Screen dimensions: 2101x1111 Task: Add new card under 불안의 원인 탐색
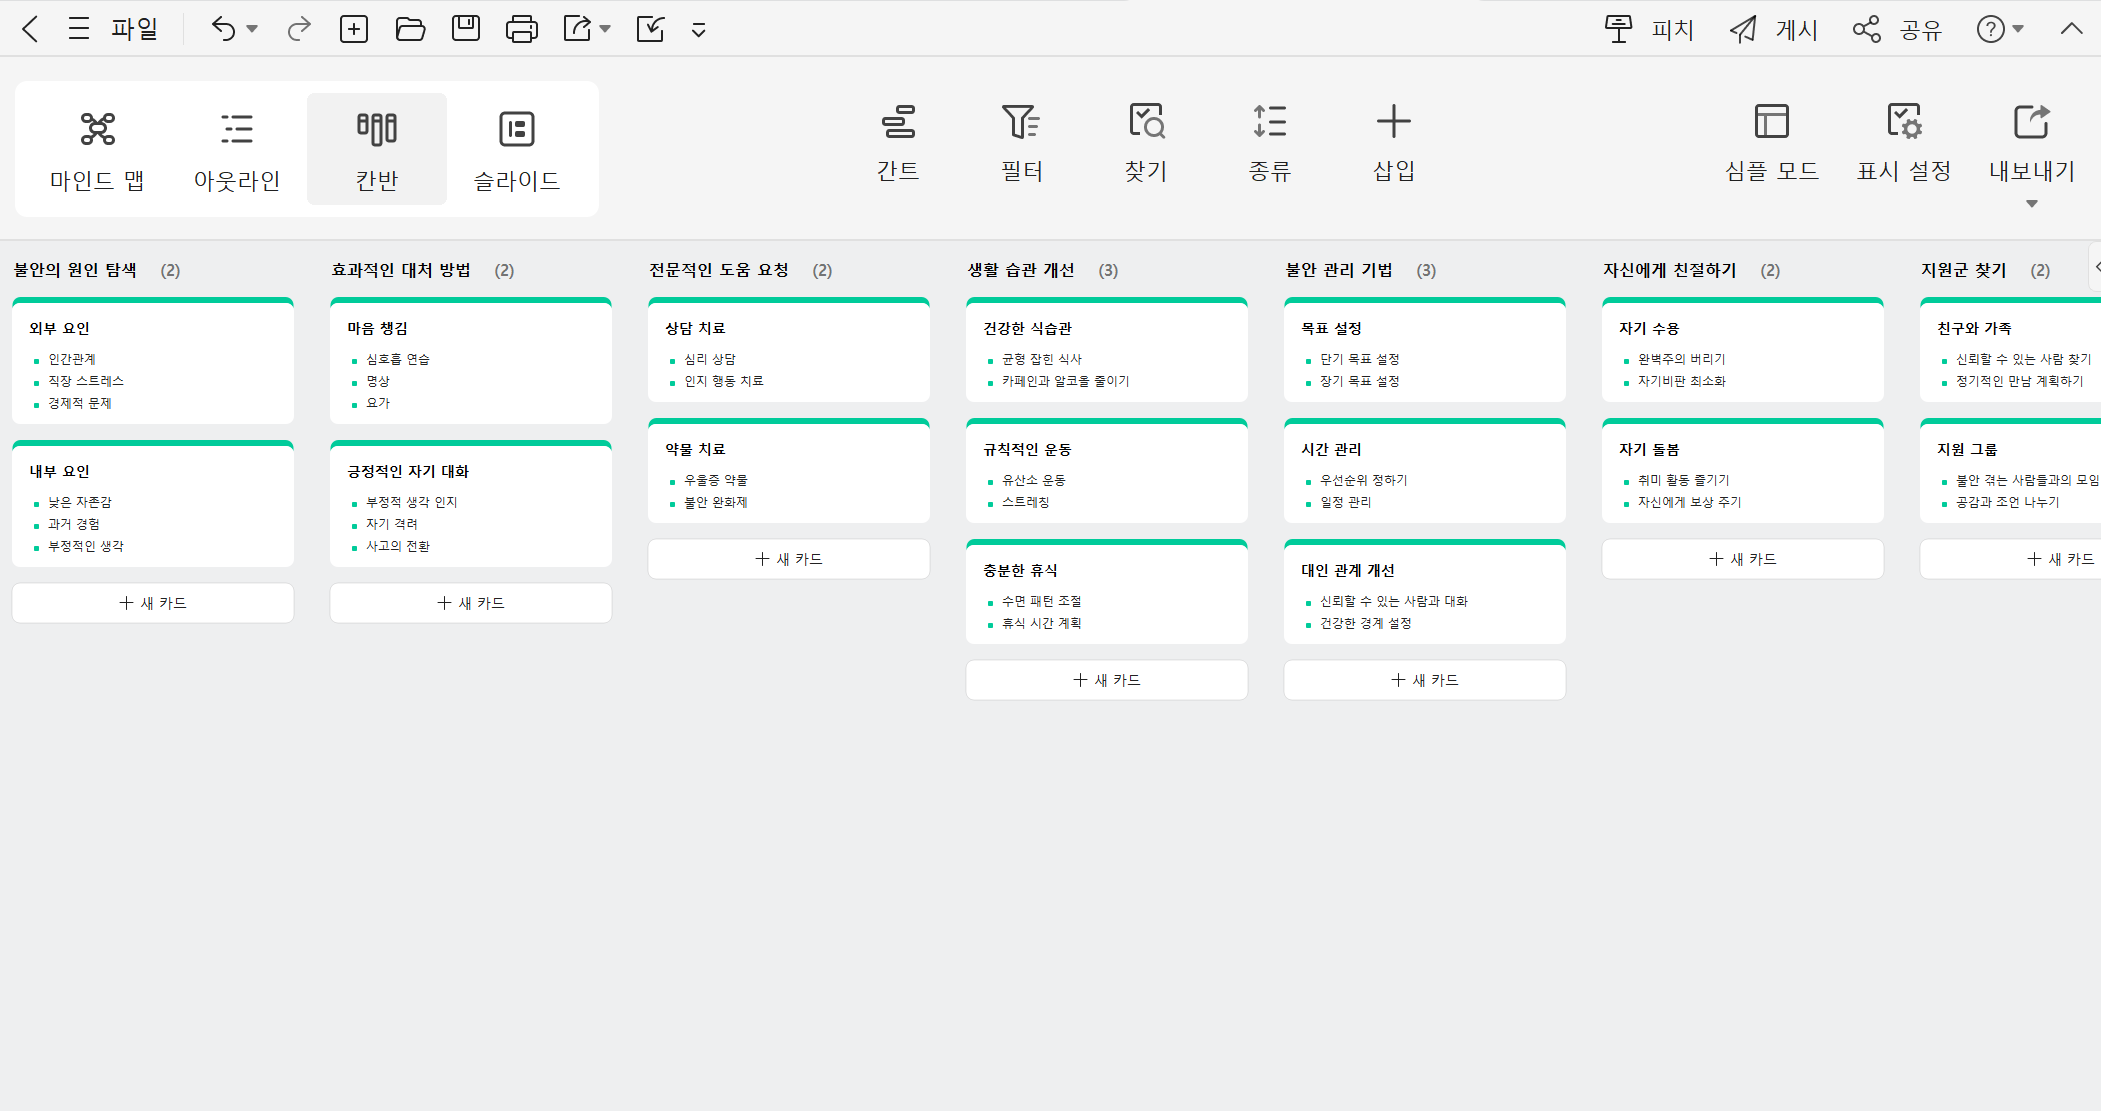click(153, 603)
